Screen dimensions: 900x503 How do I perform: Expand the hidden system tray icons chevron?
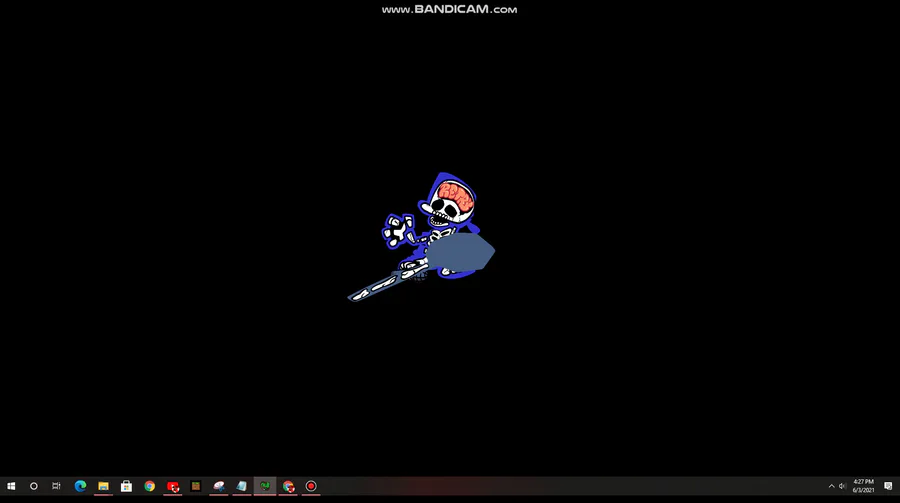(831, 486)
